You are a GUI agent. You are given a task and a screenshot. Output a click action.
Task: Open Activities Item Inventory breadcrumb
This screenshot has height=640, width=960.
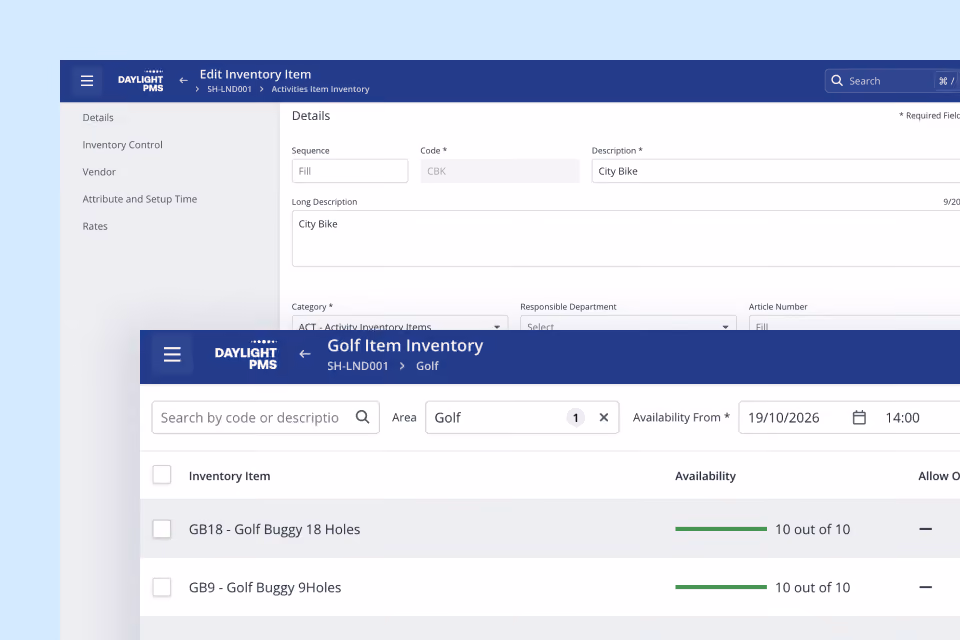pyautogui.click(x=320, y=89)
